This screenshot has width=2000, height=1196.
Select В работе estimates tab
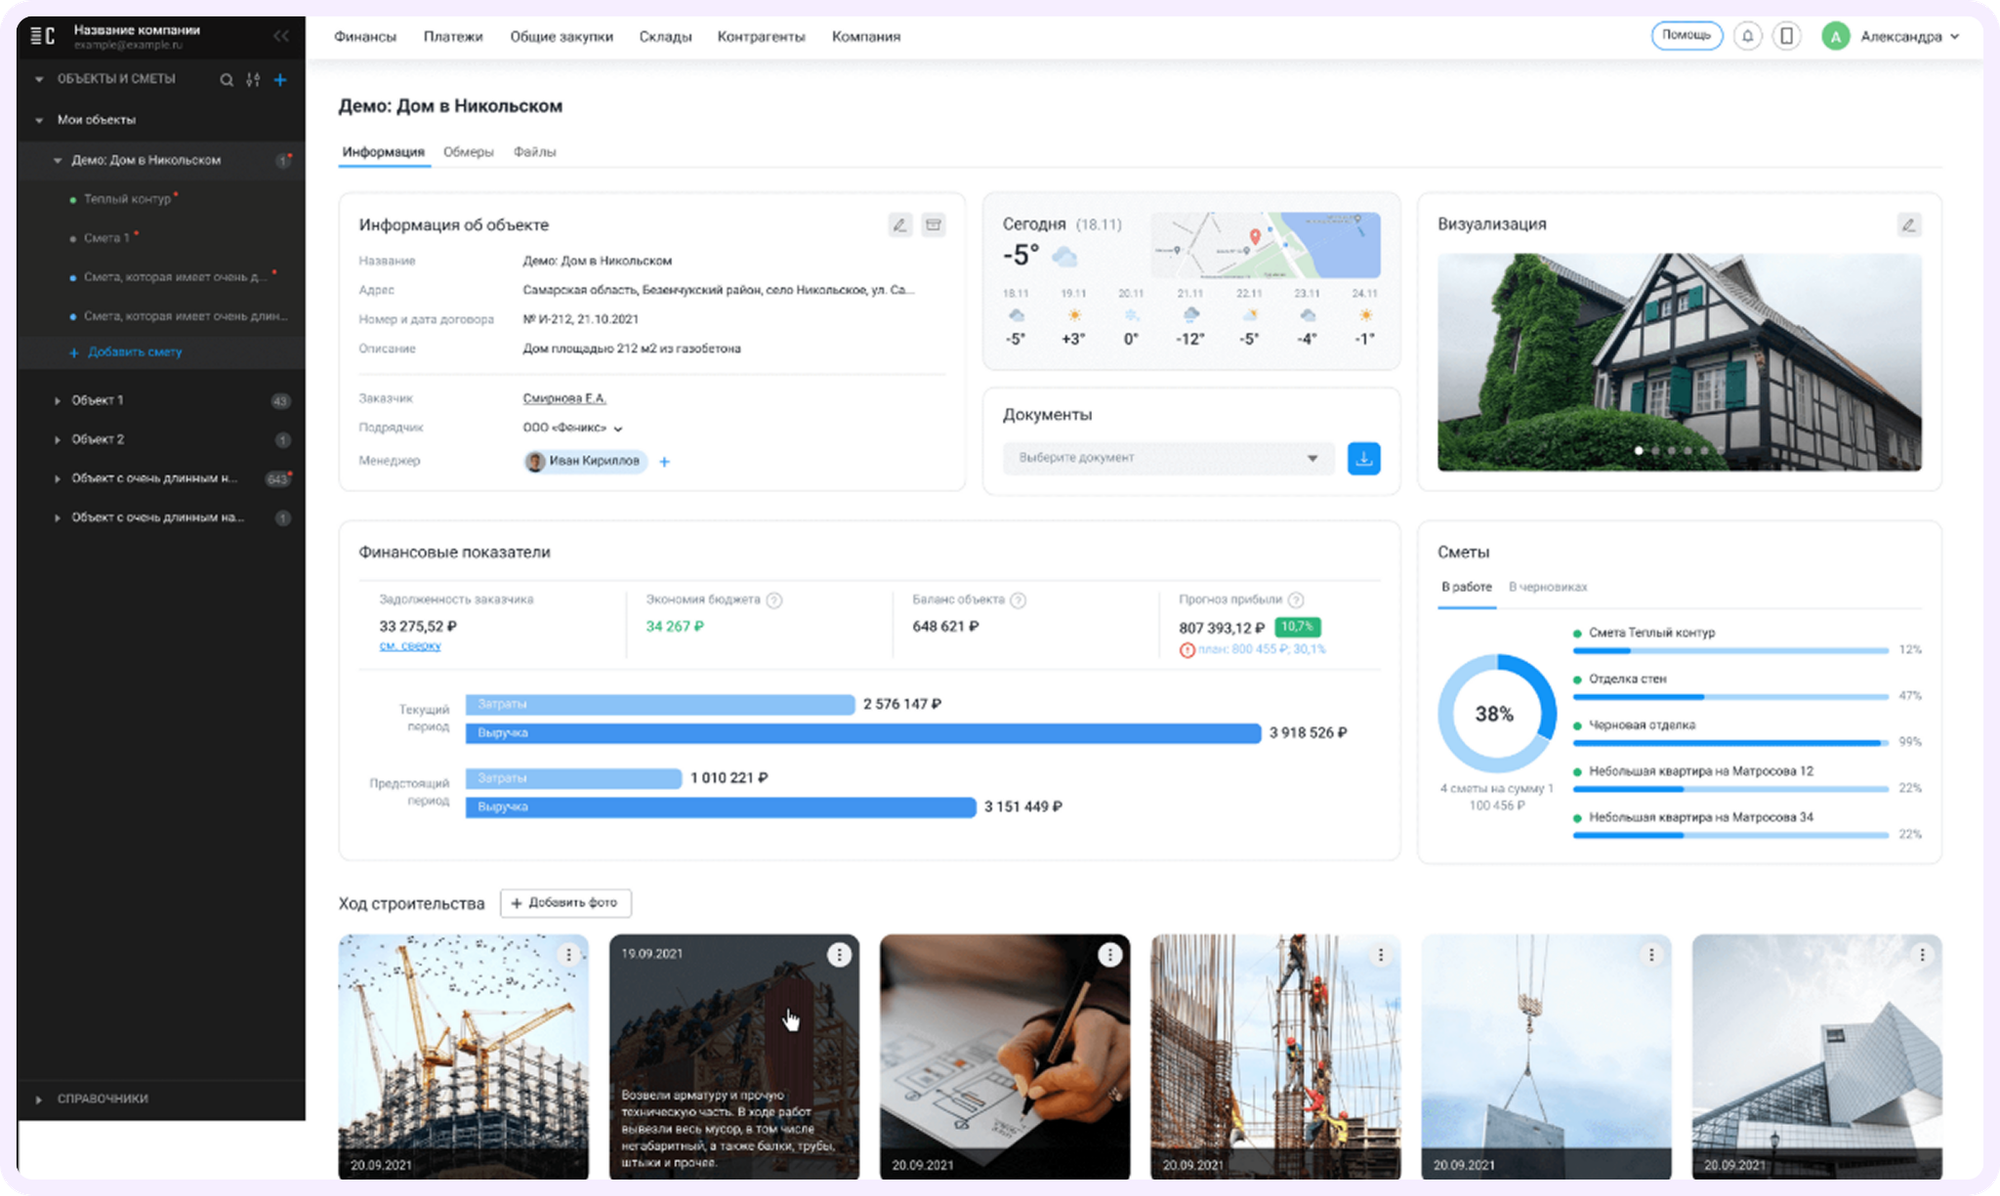[x=1466, y=587]
